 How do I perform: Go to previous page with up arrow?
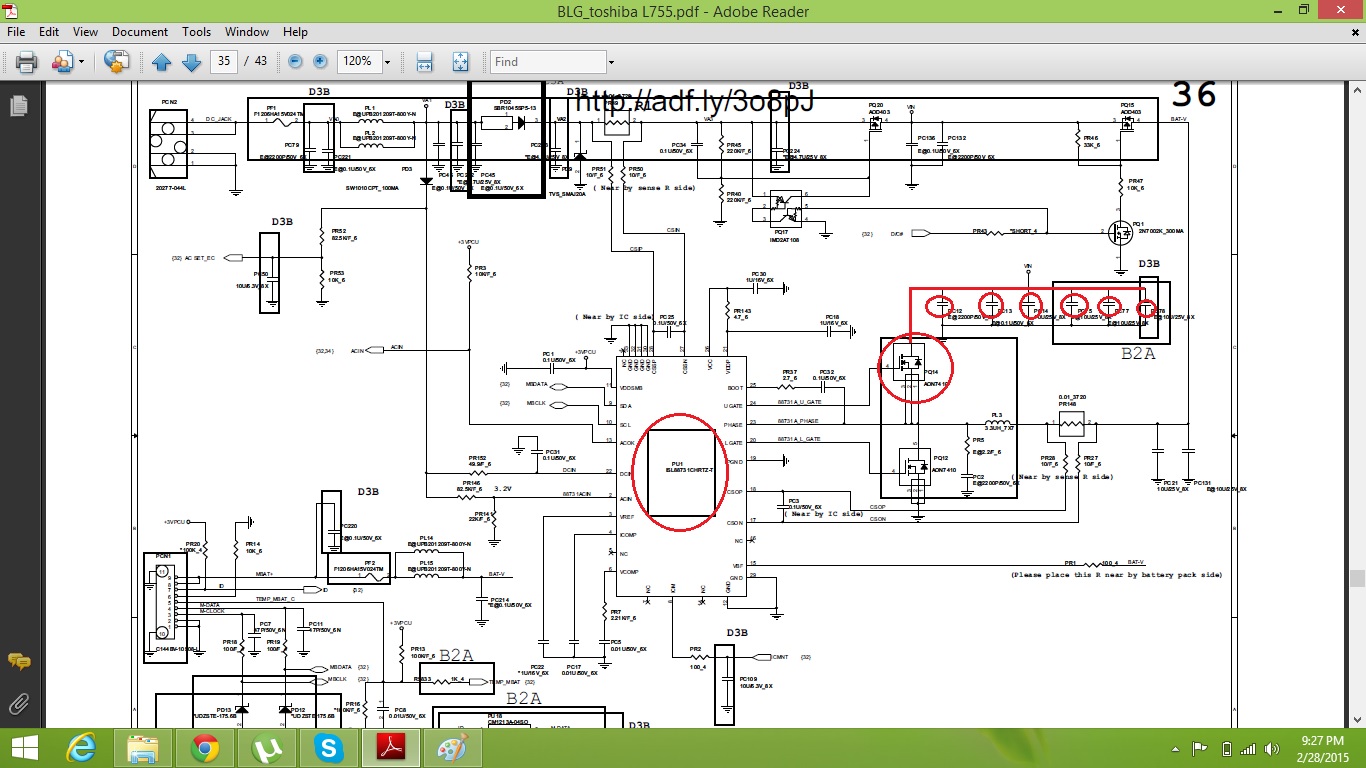pos(162,62)
